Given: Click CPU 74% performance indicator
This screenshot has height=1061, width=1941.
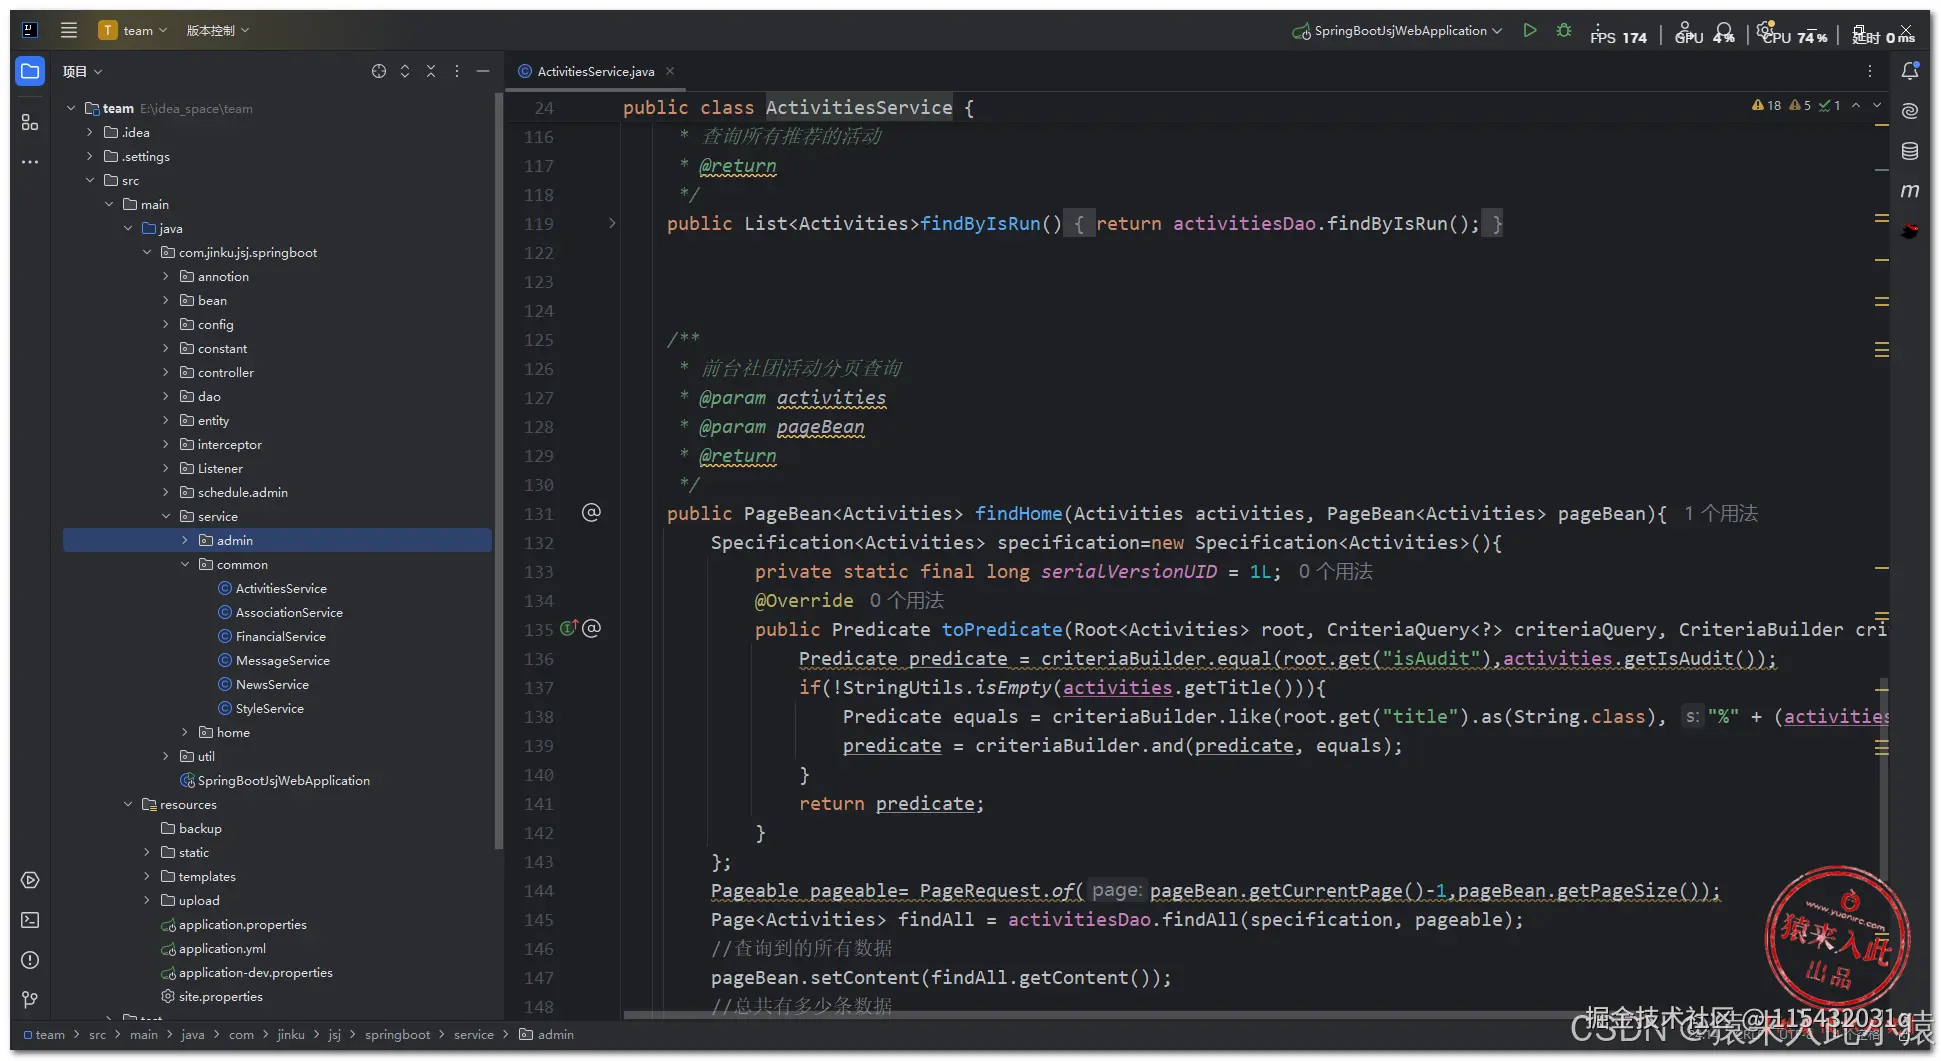Looking at the screenshot, I should pyautogui.click(x=1794, y=36).
